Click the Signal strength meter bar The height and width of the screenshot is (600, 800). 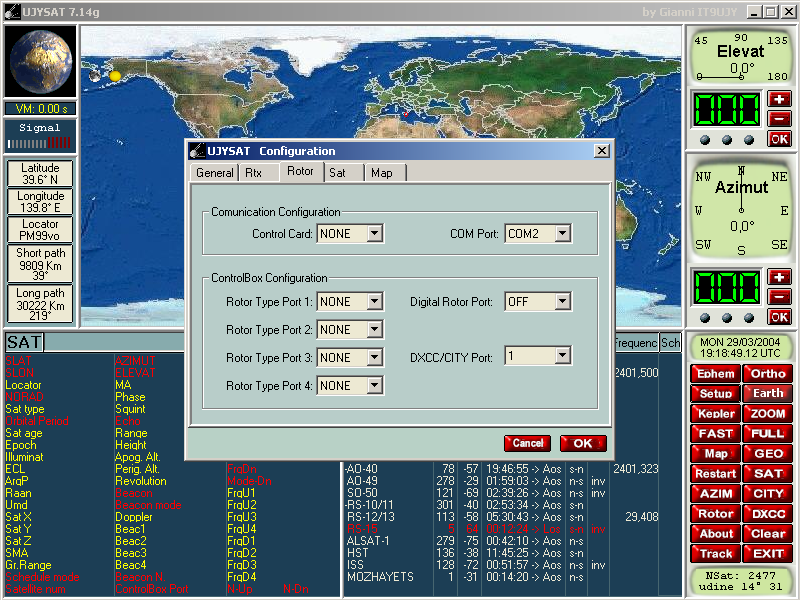click(40, 144)
